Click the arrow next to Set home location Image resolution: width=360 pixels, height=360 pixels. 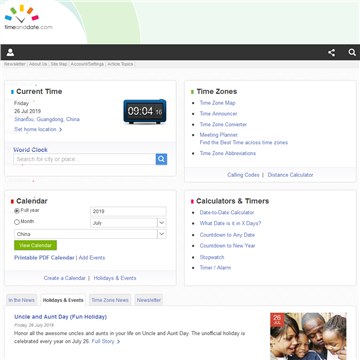click(x=60, y=130)
